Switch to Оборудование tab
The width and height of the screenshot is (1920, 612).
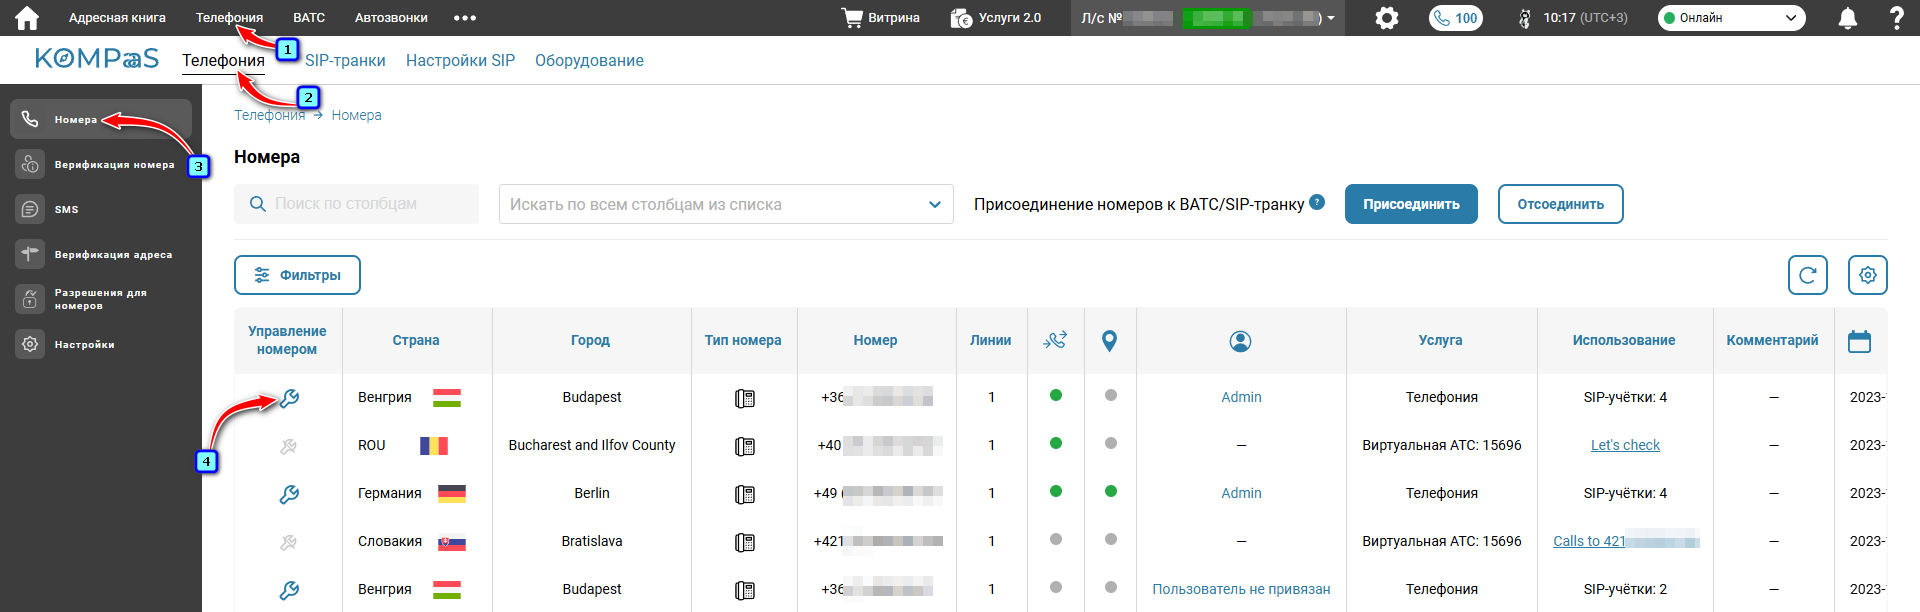click(x=589, y=60)
